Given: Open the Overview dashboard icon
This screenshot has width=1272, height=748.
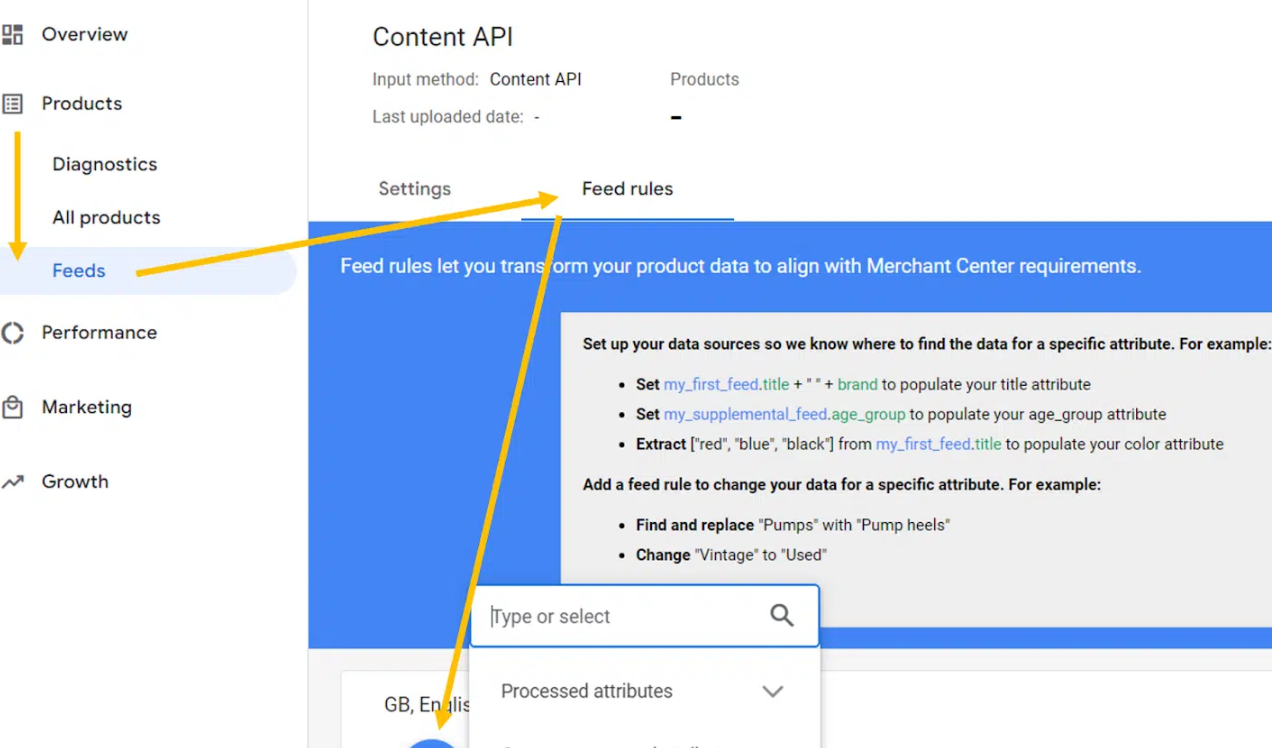Looking at the screenshot, I should tap(12, 35).
